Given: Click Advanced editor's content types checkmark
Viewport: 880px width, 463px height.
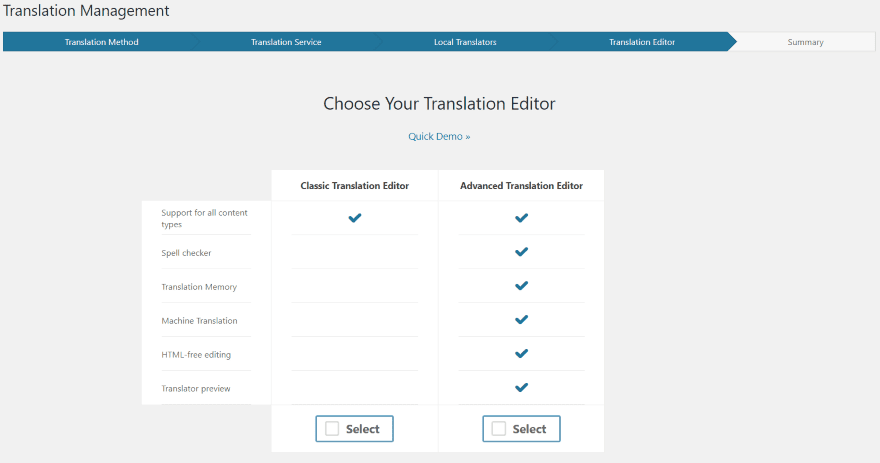Looking at the screenshot, I should pos(521,218).
